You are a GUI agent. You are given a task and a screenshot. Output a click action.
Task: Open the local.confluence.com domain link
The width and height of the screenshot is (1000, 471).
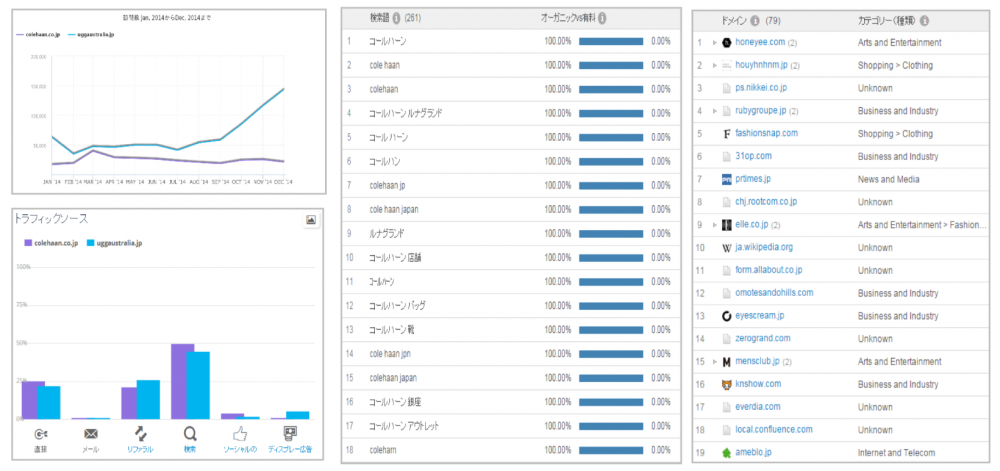click(774, 430)
